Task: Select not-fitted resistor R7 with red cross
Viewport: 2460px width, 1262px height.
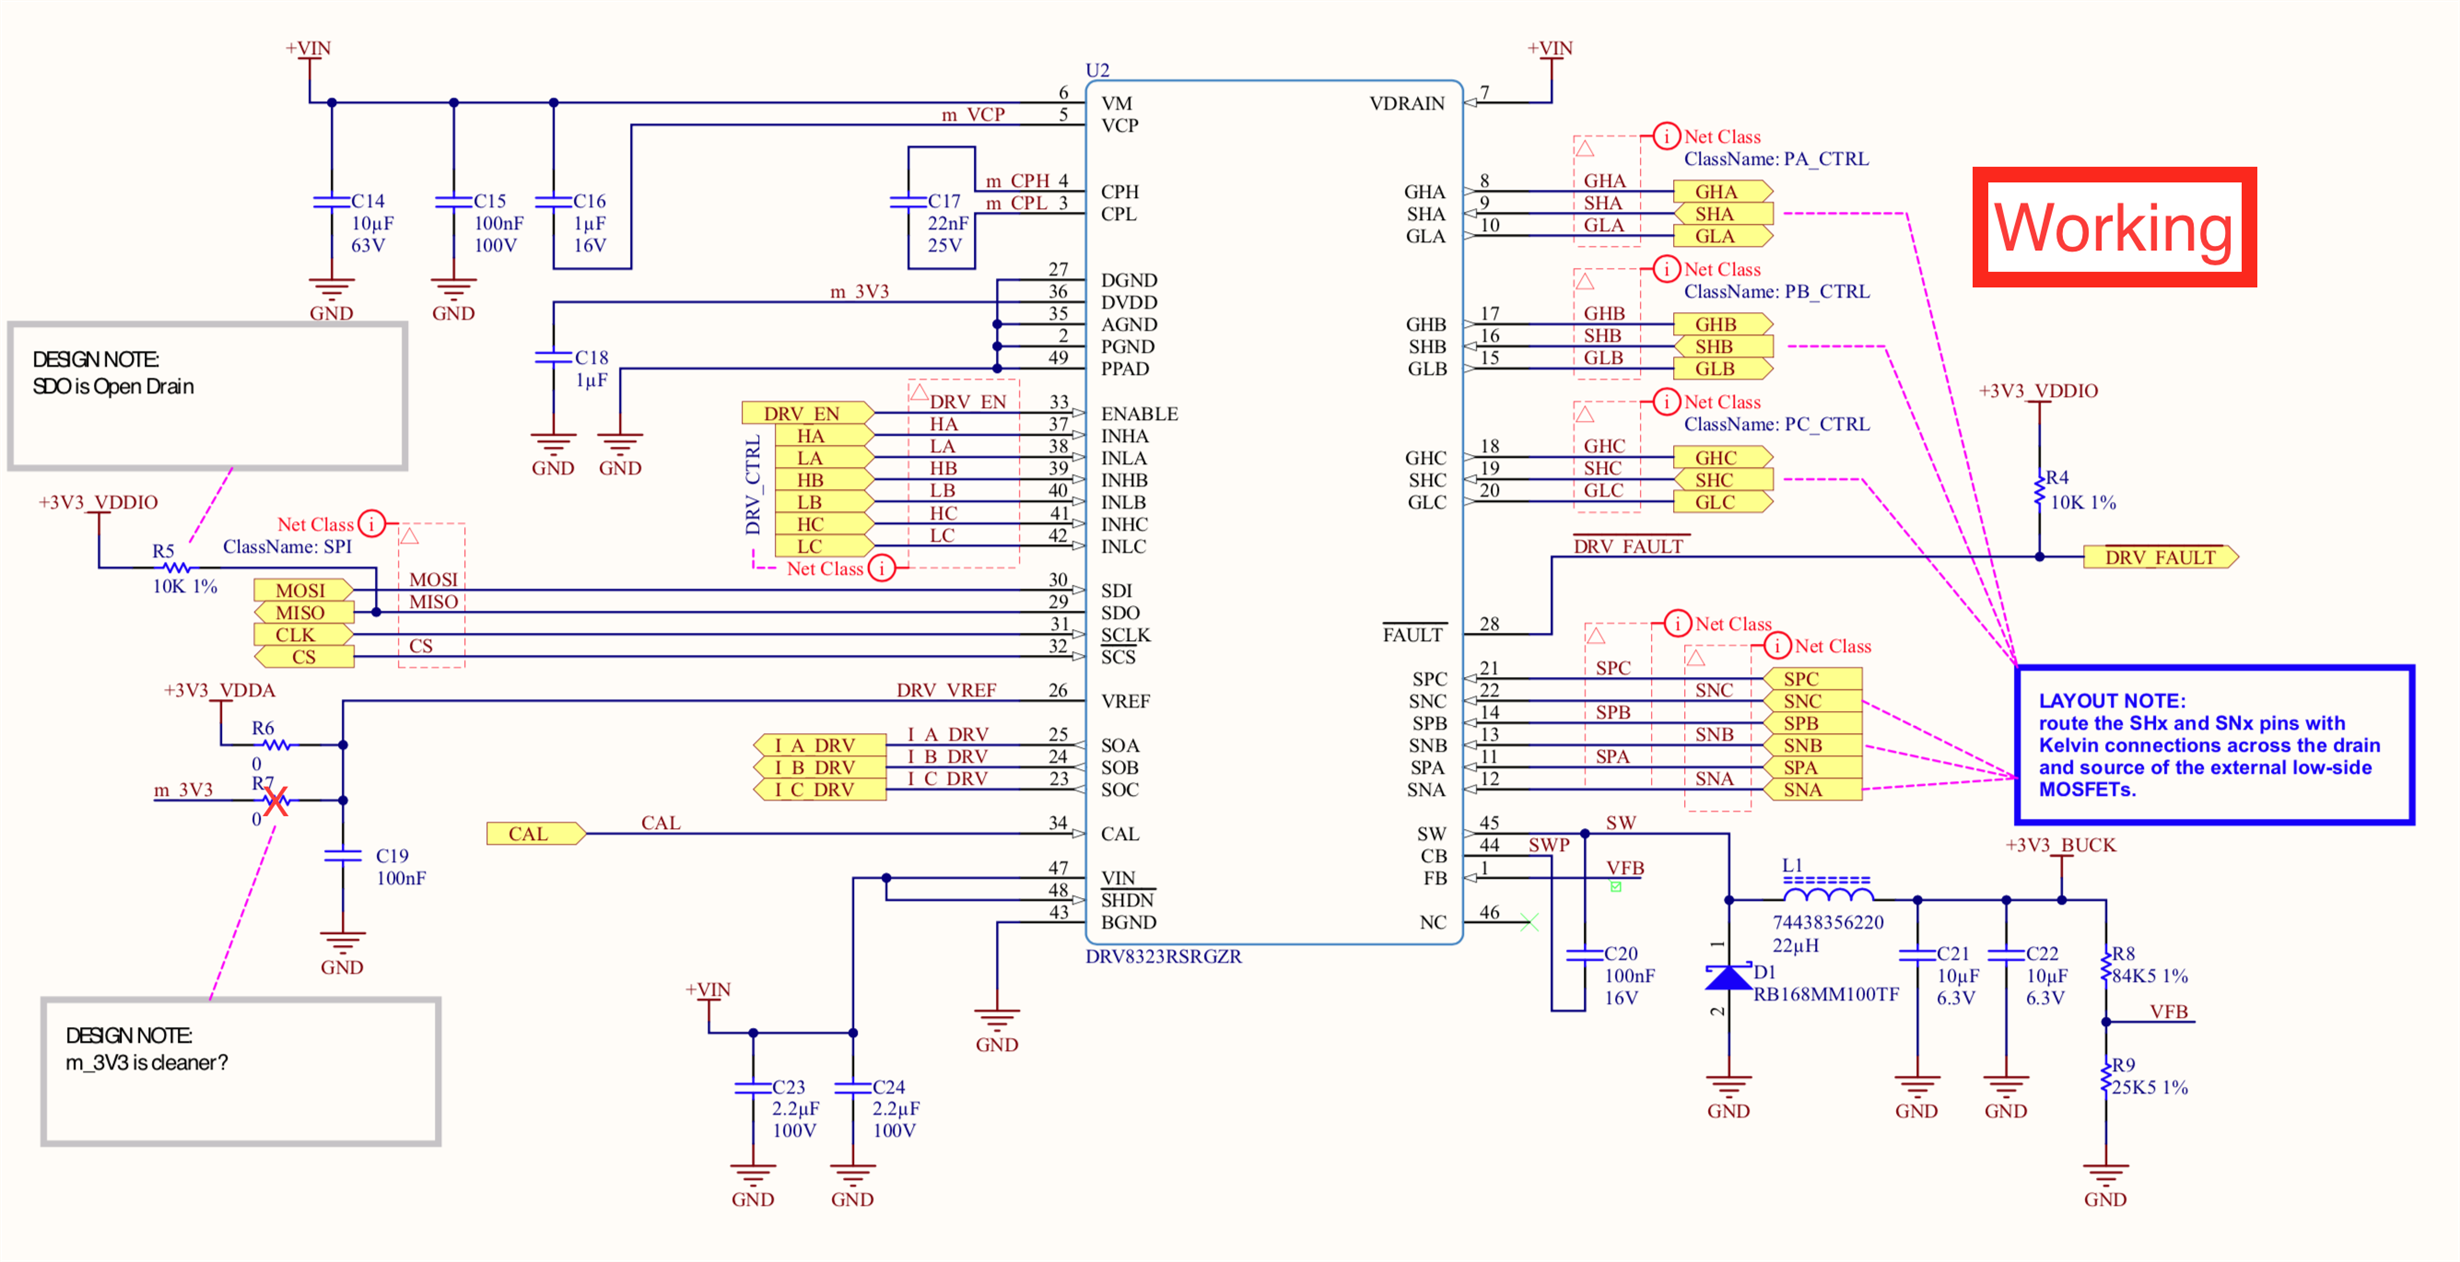Action: (x=277, y=800)
